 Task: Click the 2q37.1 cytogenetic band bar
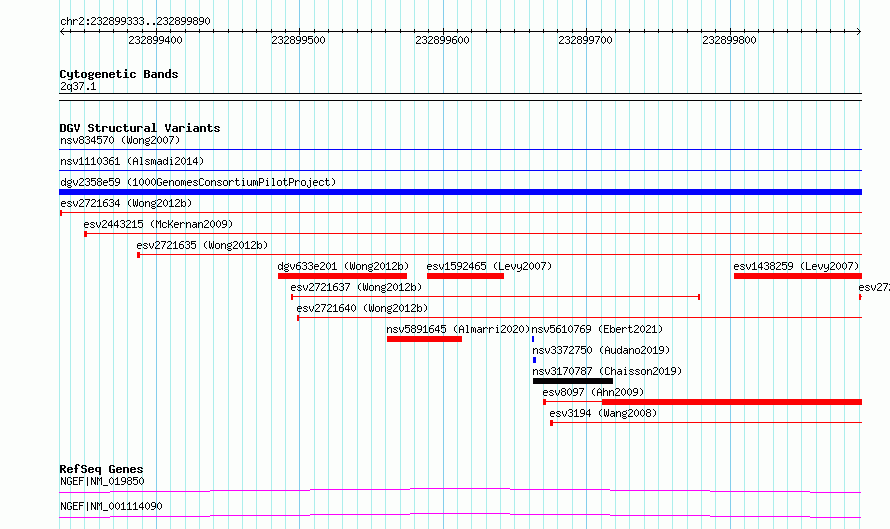460,97
